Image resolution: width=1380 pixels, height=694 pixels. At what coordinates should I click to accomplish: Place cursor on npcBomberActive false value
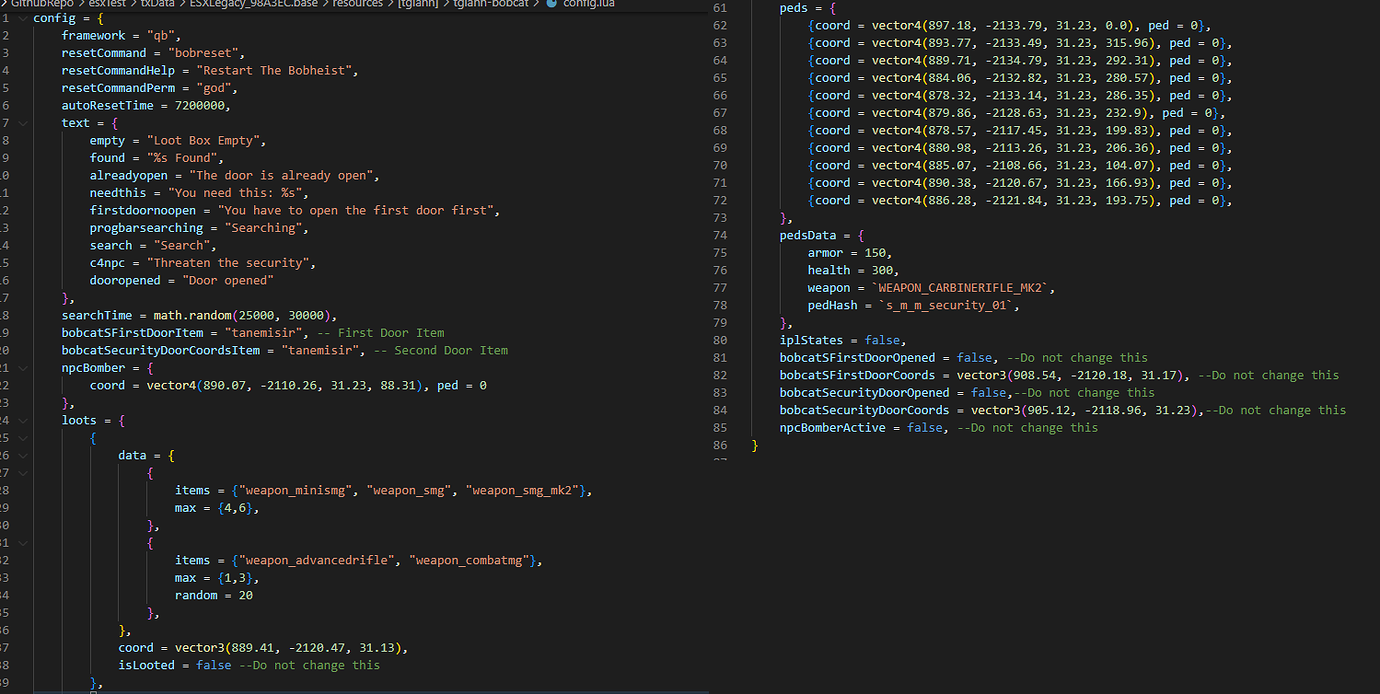(924, 428)
